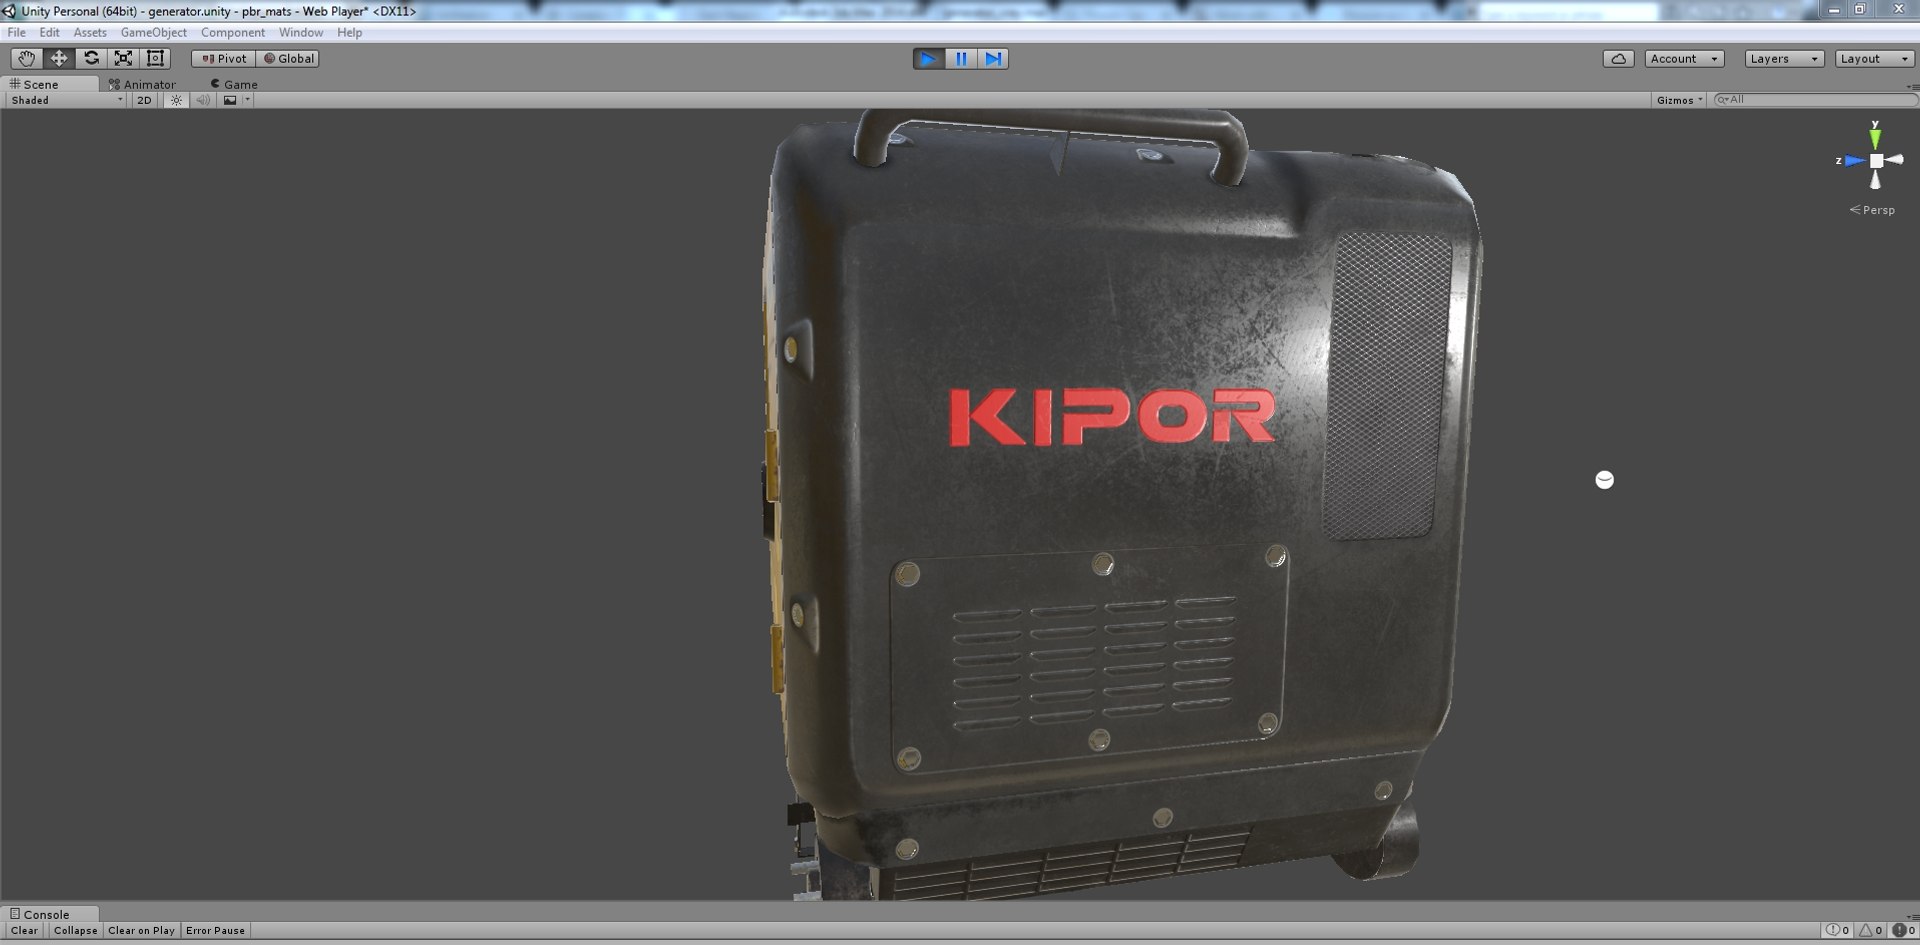Open the Window menu
This screenshot has height=945, width=1920.
point(300,32)
